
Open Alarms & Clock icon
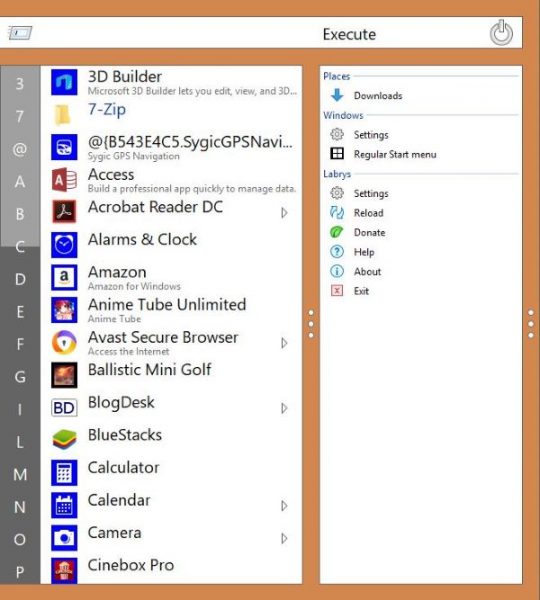pos(64,245)
